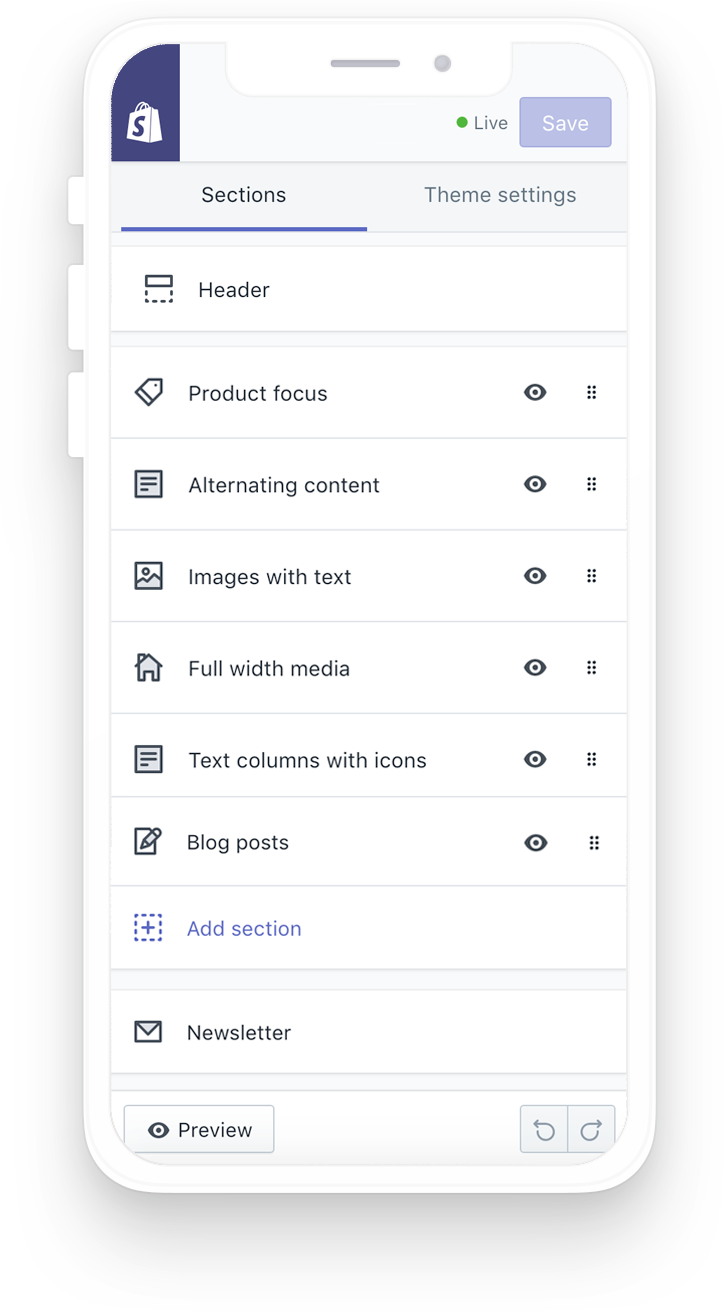The height and width of the screenshot is (1311, 724).
Task: Click the undo arrow icon
Action: click(544, 1130)
